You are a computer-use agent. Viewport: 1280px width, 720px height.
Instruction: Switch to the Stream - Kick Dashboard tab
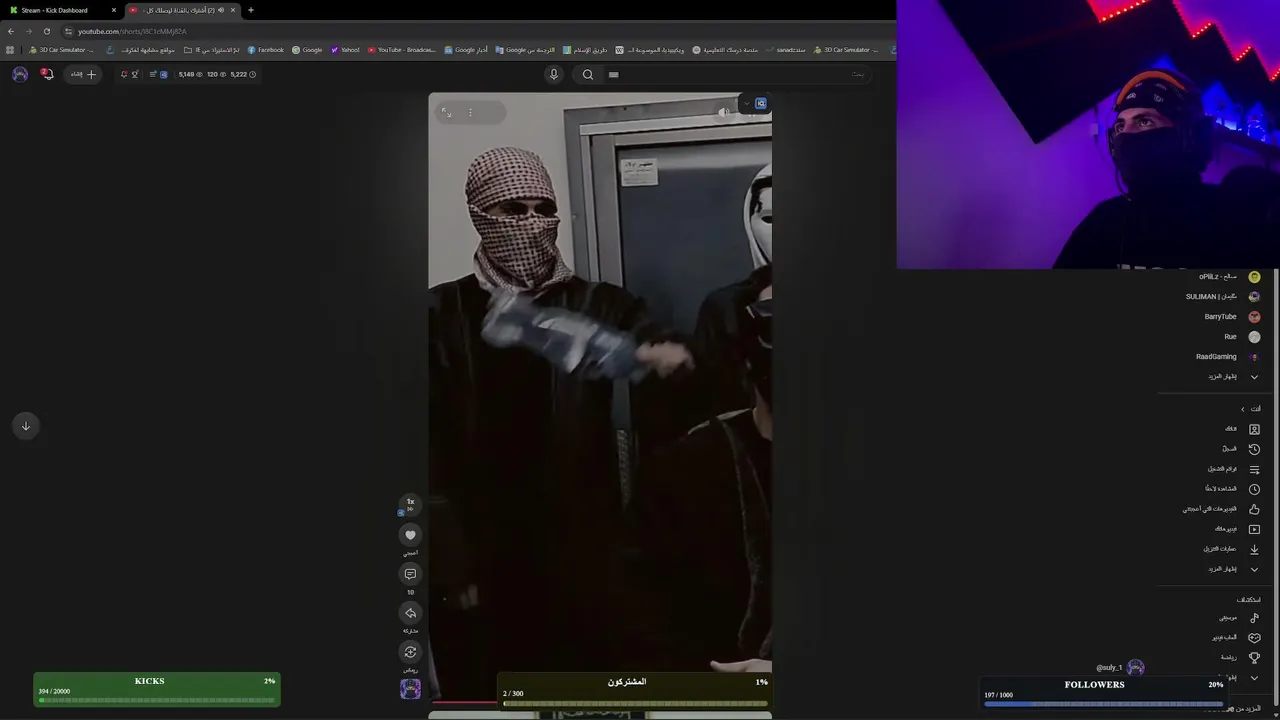coord(62,10)
